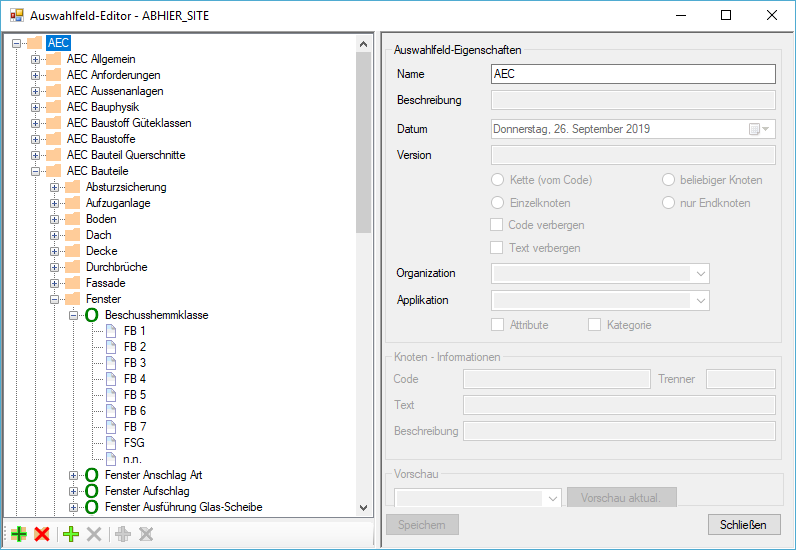This screenshot has width=796, height=550.
Task: Click the folder icon next to Fassade
Action: pyautogui.click(x=73, y=283)
